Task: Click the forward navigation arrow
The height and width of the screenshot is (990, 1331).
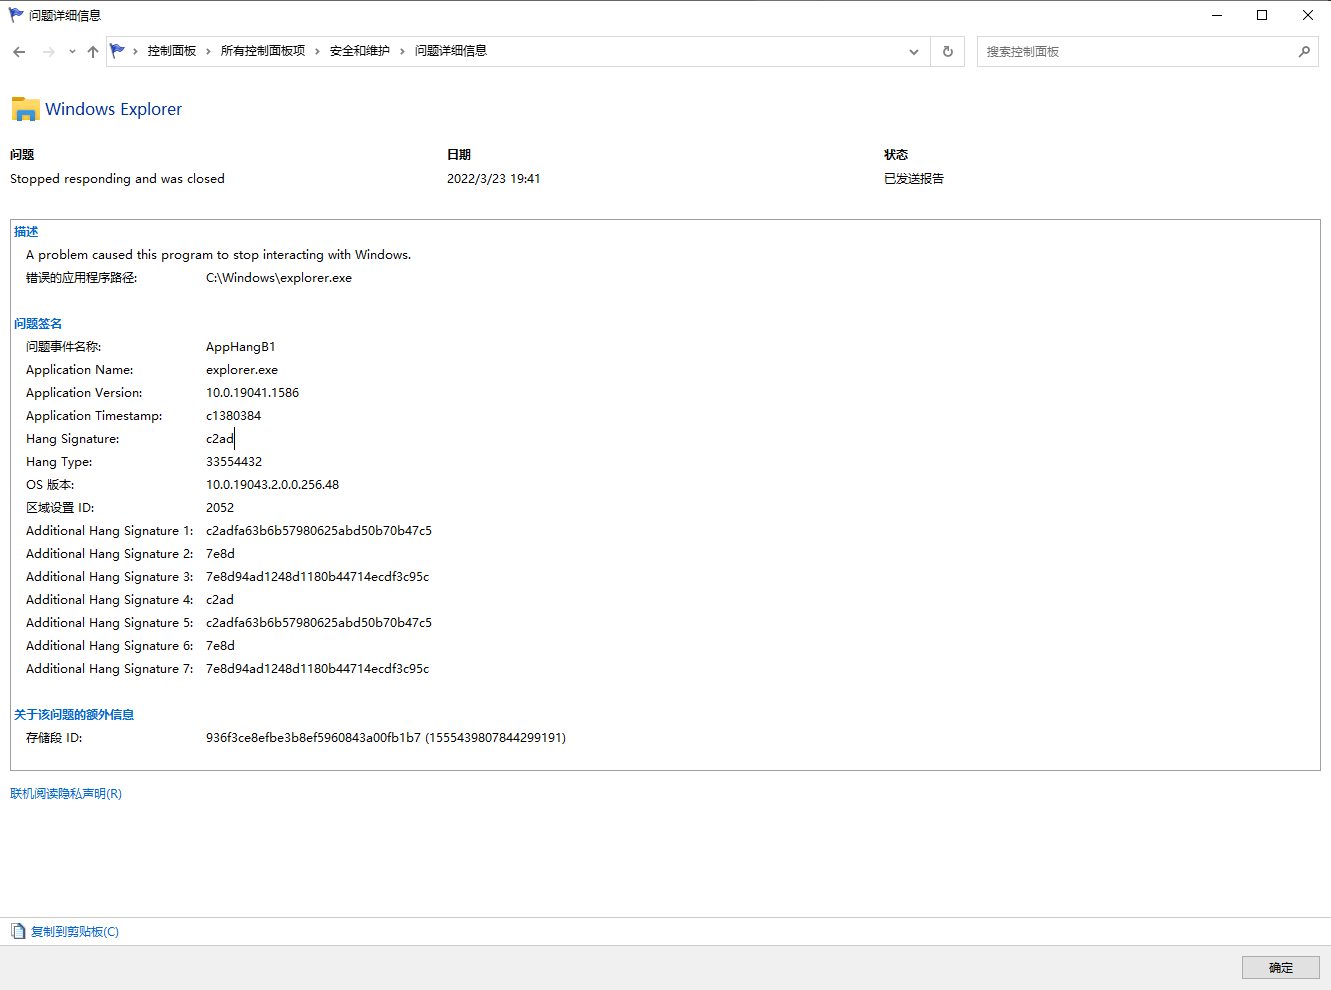Action: [x=48, y=52]
